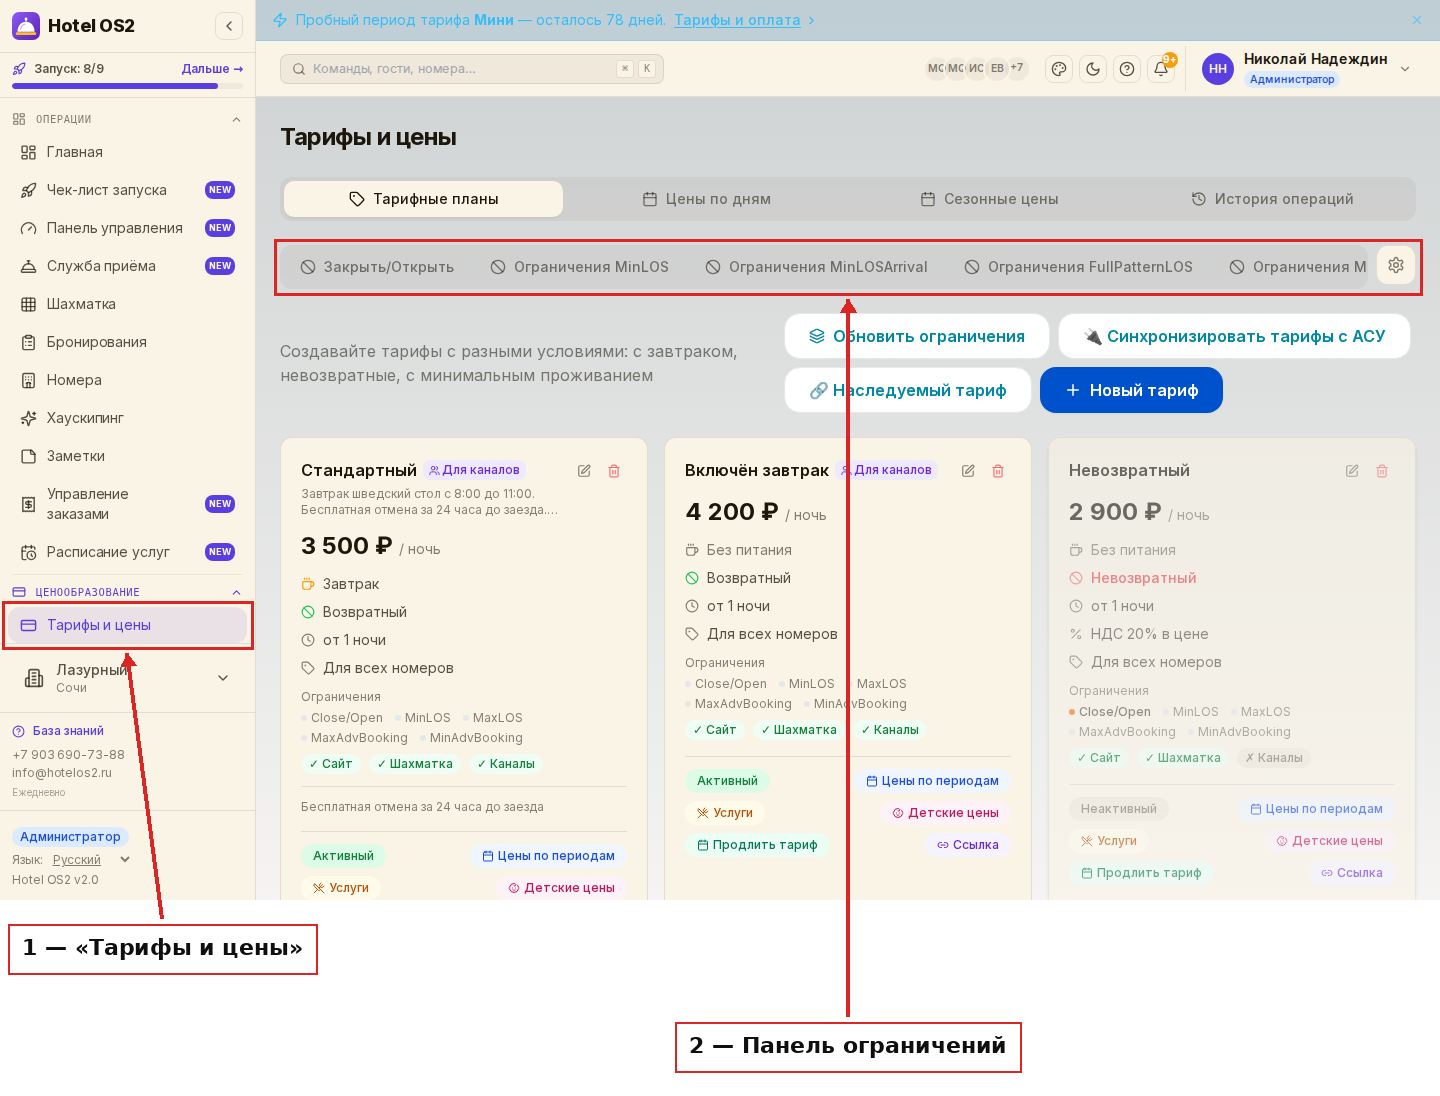The width and height of the screenshot is (1440, 1096).
Task: Edit the Стандартный tariff with pencil icon
Action: 584,471
